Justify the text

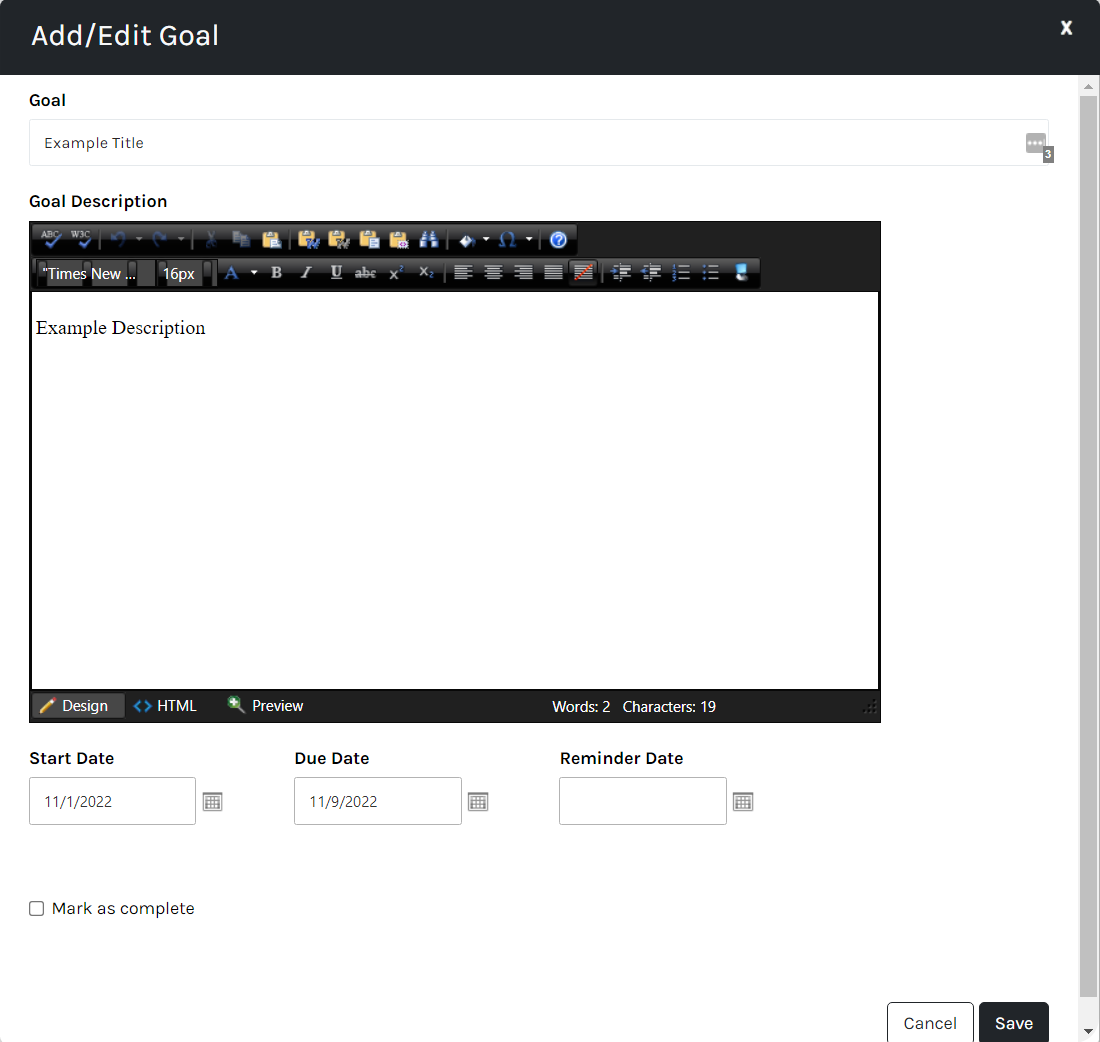554,272
